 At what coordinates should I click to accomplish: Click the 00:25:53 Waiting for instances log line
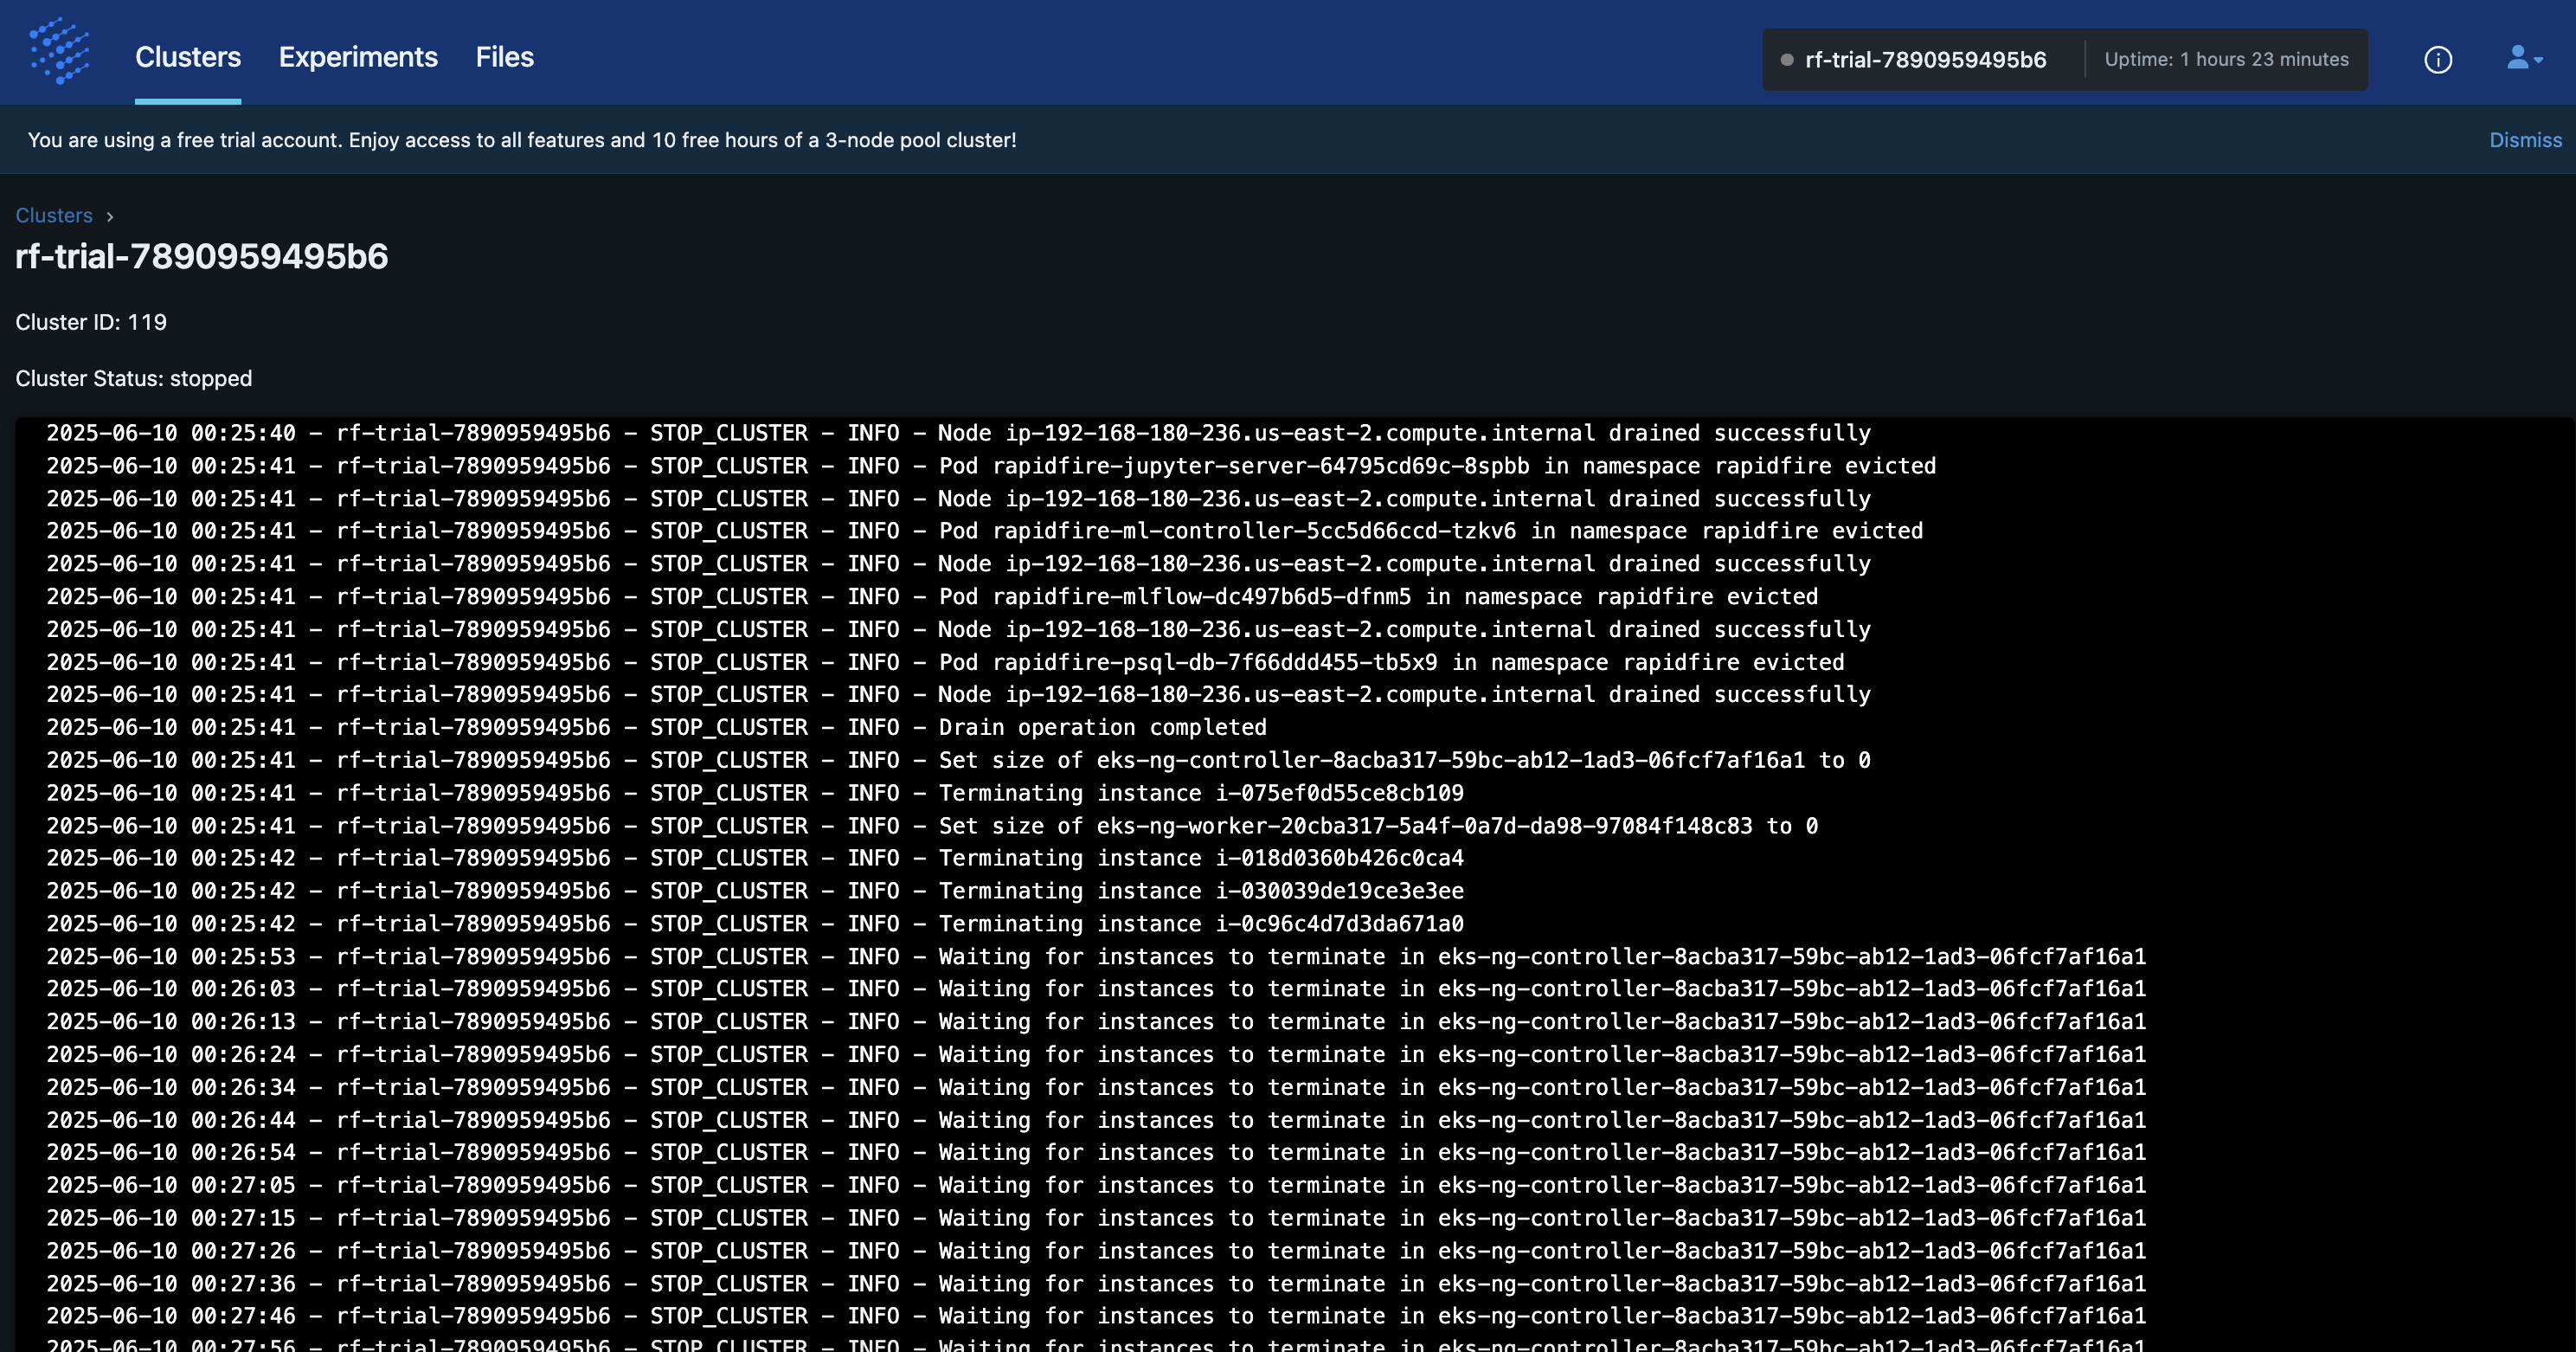coord(1096,957)
